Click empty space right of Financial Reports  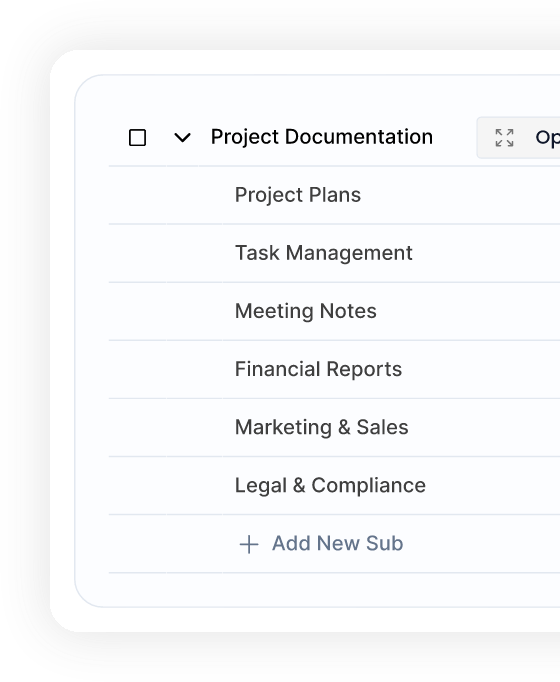point(481,369)
